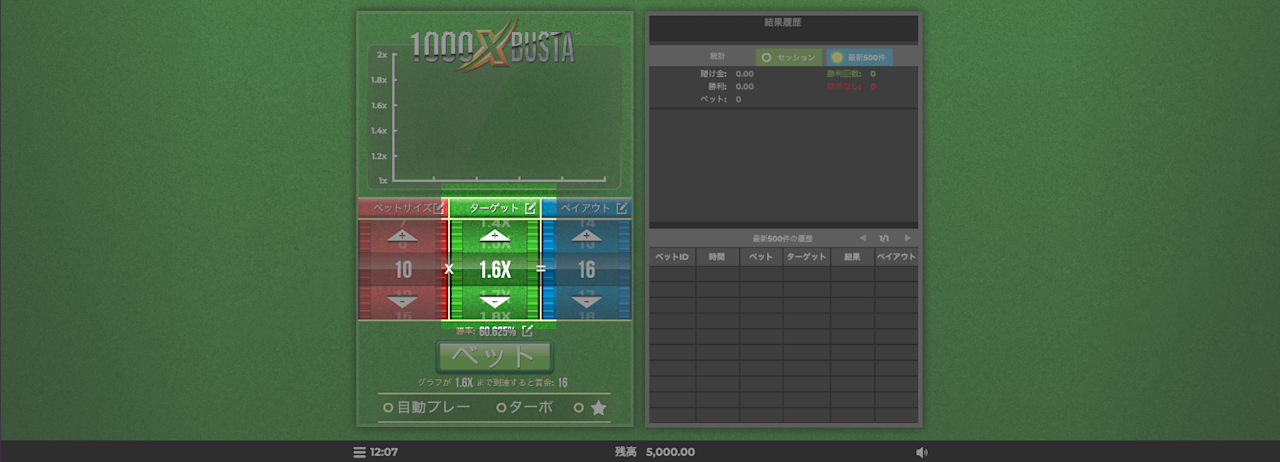This screenshot has height=462, width=1280.
Task: Click the target value 1.6X
Action: coord(495,269)
